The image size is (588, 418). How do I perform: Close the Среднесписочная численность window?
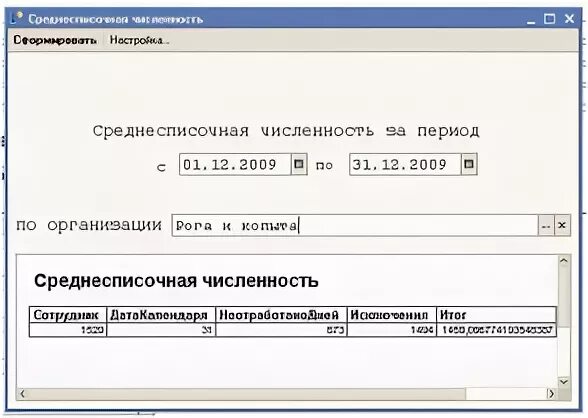pyautogui.click(x=569, y=19)
